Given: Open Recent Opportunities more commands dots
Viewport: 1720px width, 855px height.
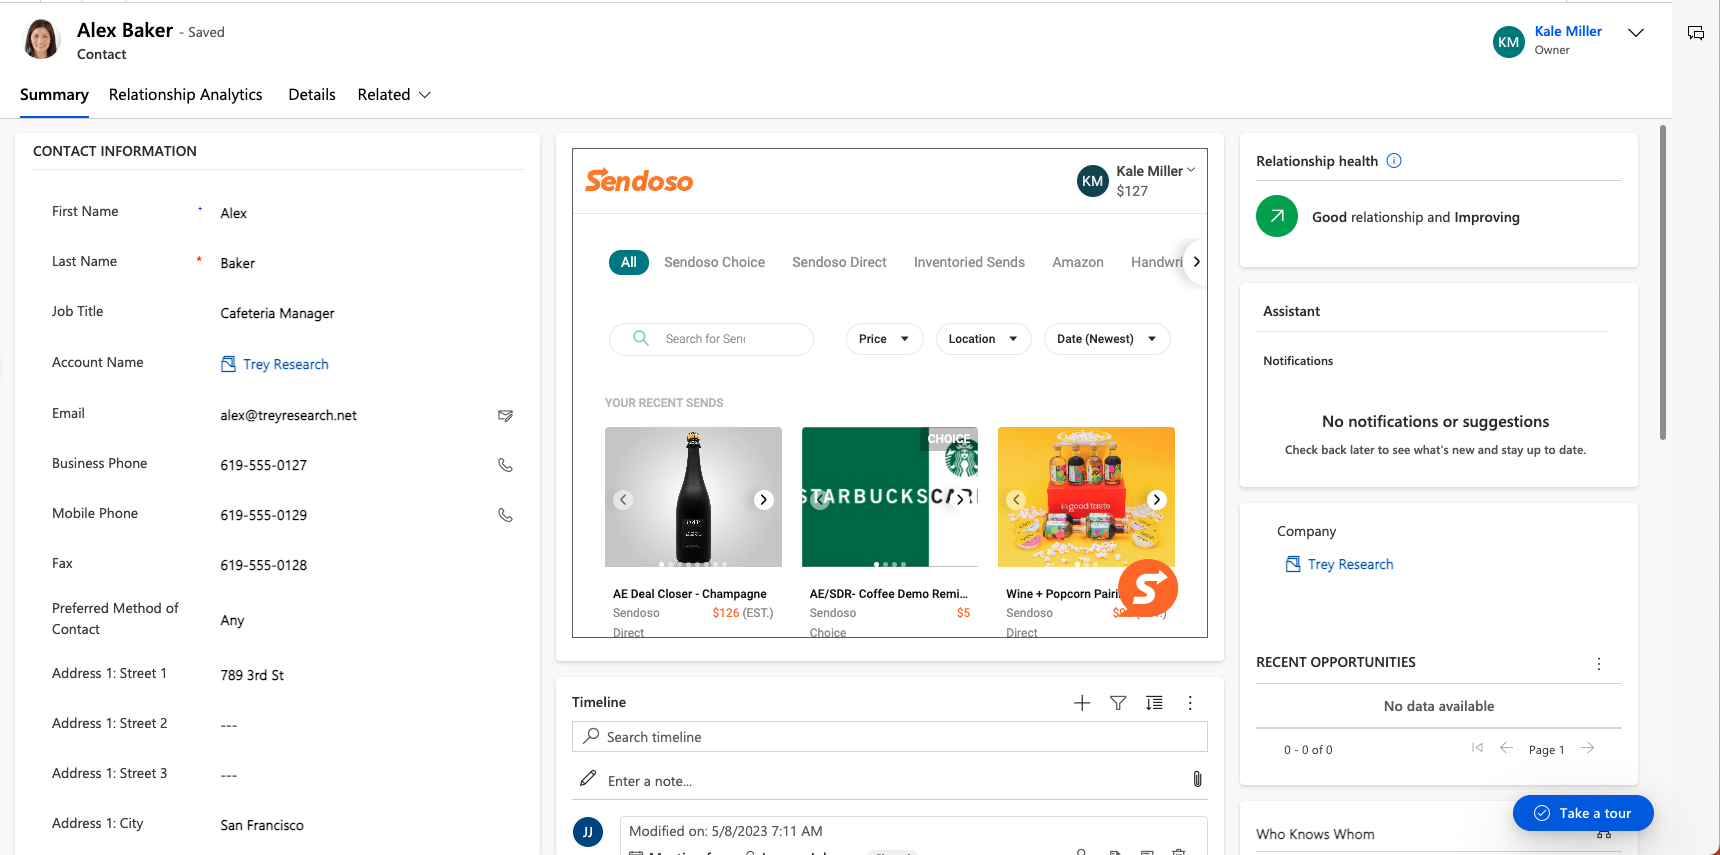Looking at the screenshot, I should pyautogui.click(x=1599, y=664).
